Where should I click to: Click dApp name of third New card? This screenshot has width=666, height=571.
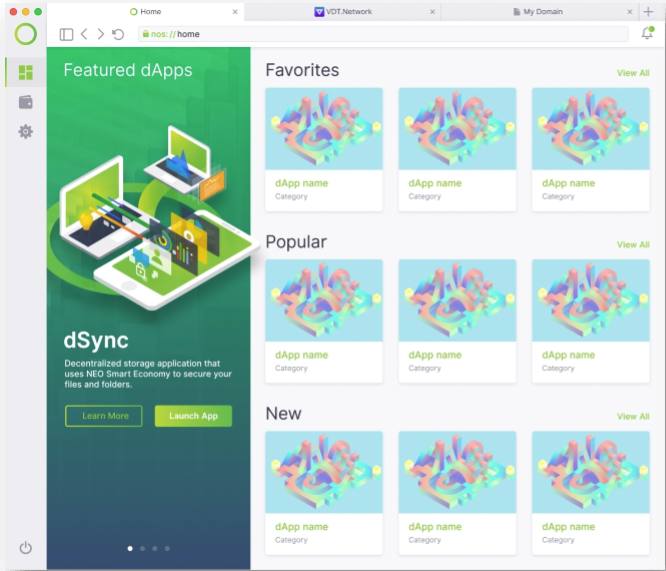click(x=568, y=526)
